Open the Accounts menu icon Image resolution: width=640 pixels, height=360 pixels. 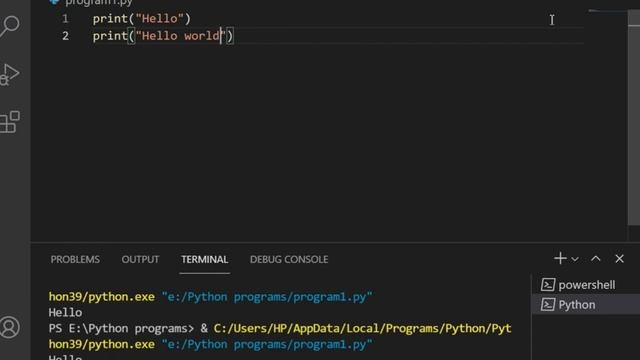coord(10,327)
